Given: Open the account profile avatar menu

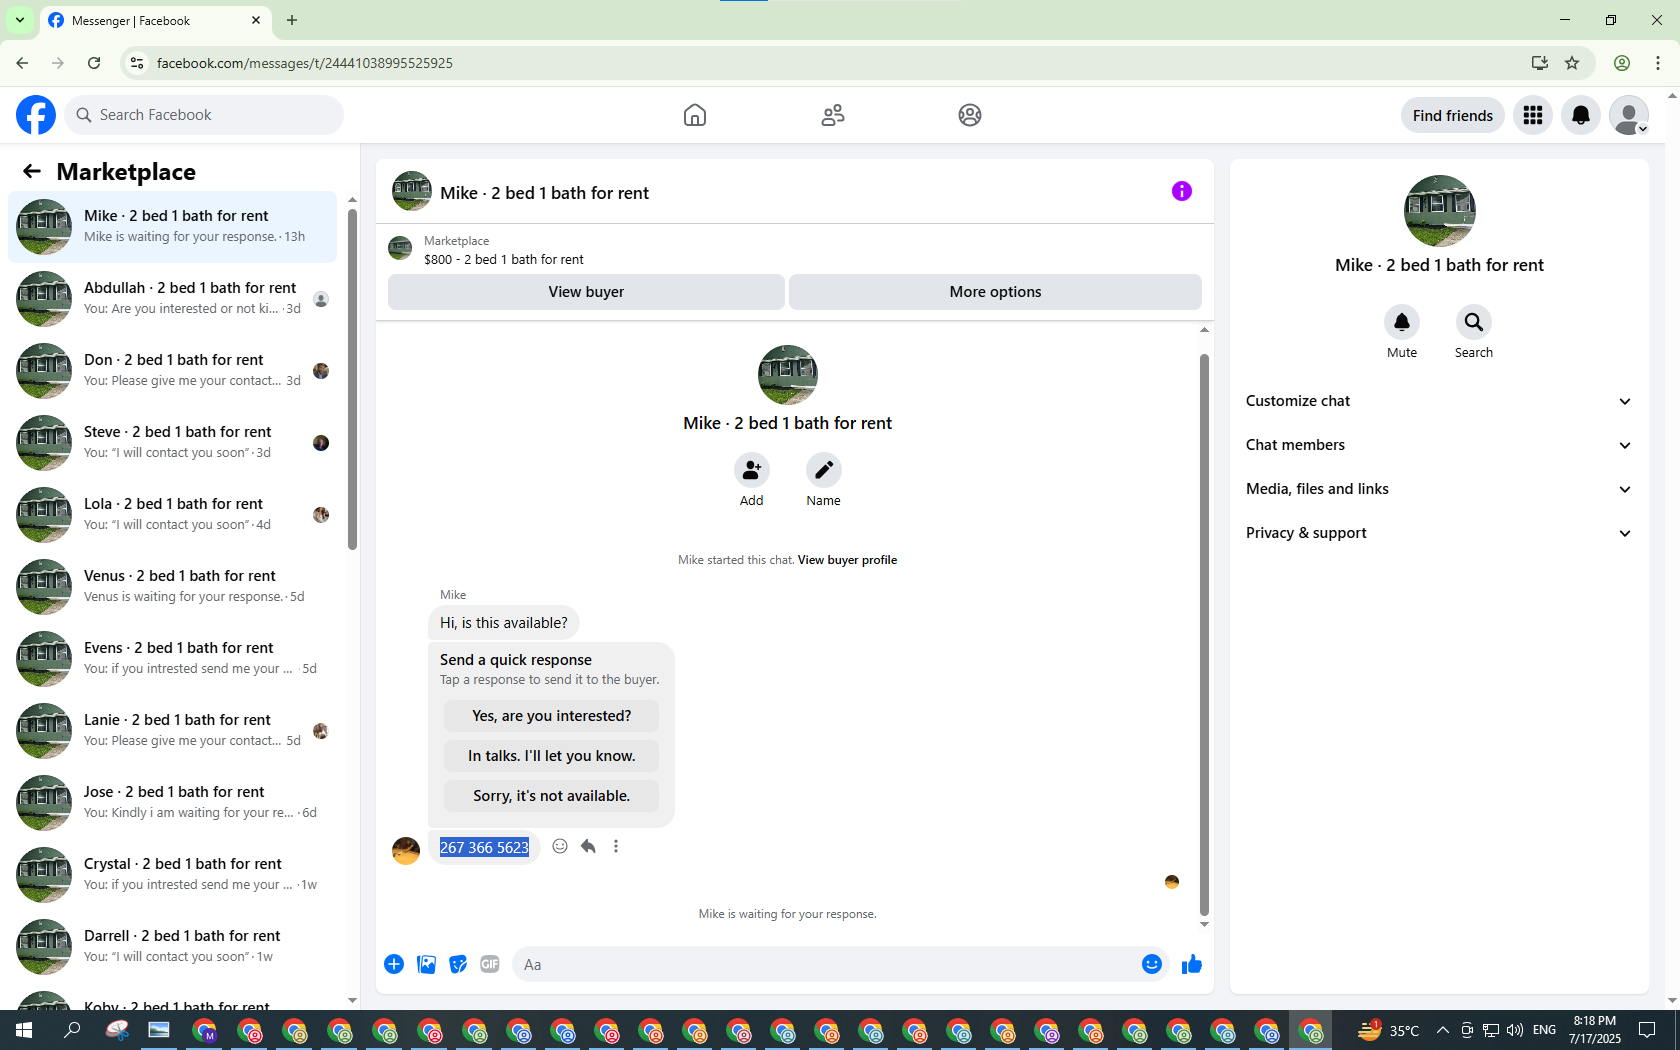Looking at the screenshot, I should pos(1629,115).
